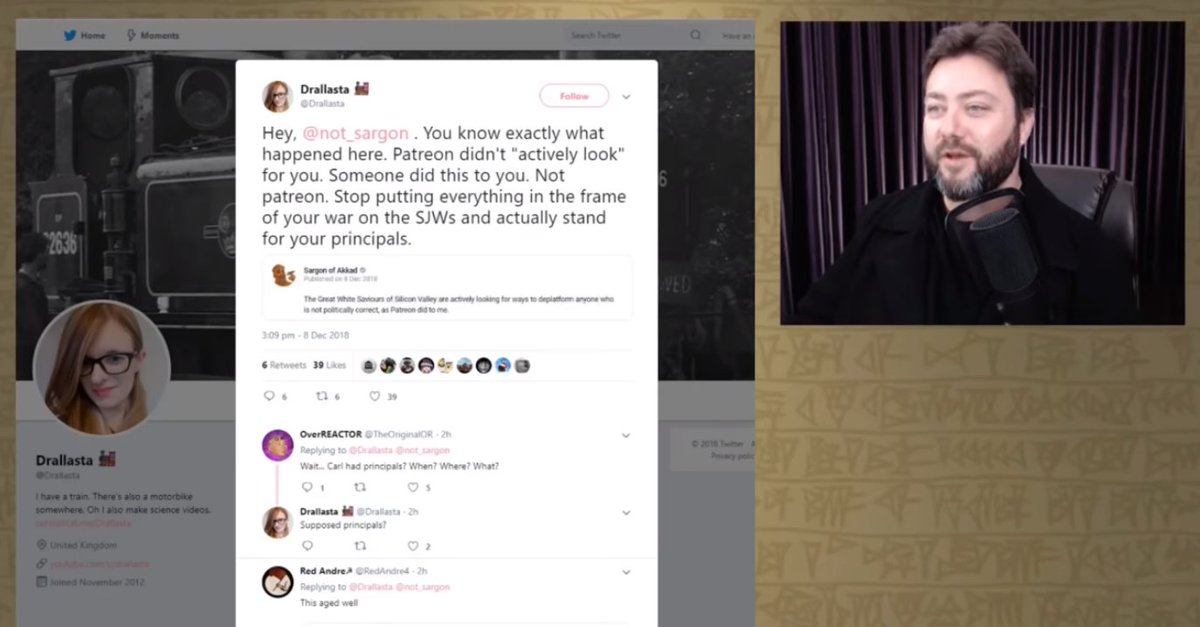Open the OverREACTOR reply options chevron
Screen dimensions: 1200x627
click(x=627, y=436)
